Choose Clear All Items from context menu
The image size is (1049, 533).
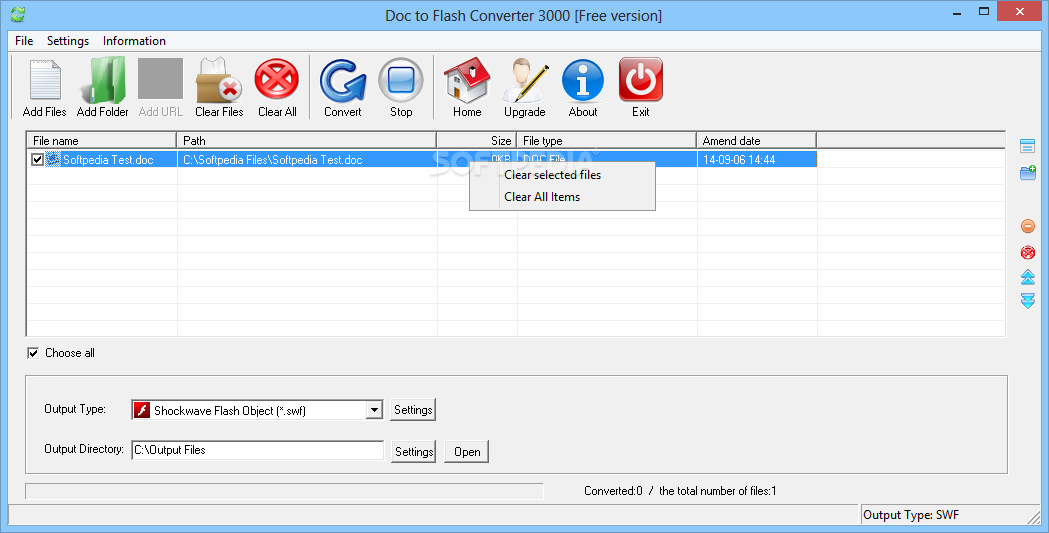coord(562,197)
